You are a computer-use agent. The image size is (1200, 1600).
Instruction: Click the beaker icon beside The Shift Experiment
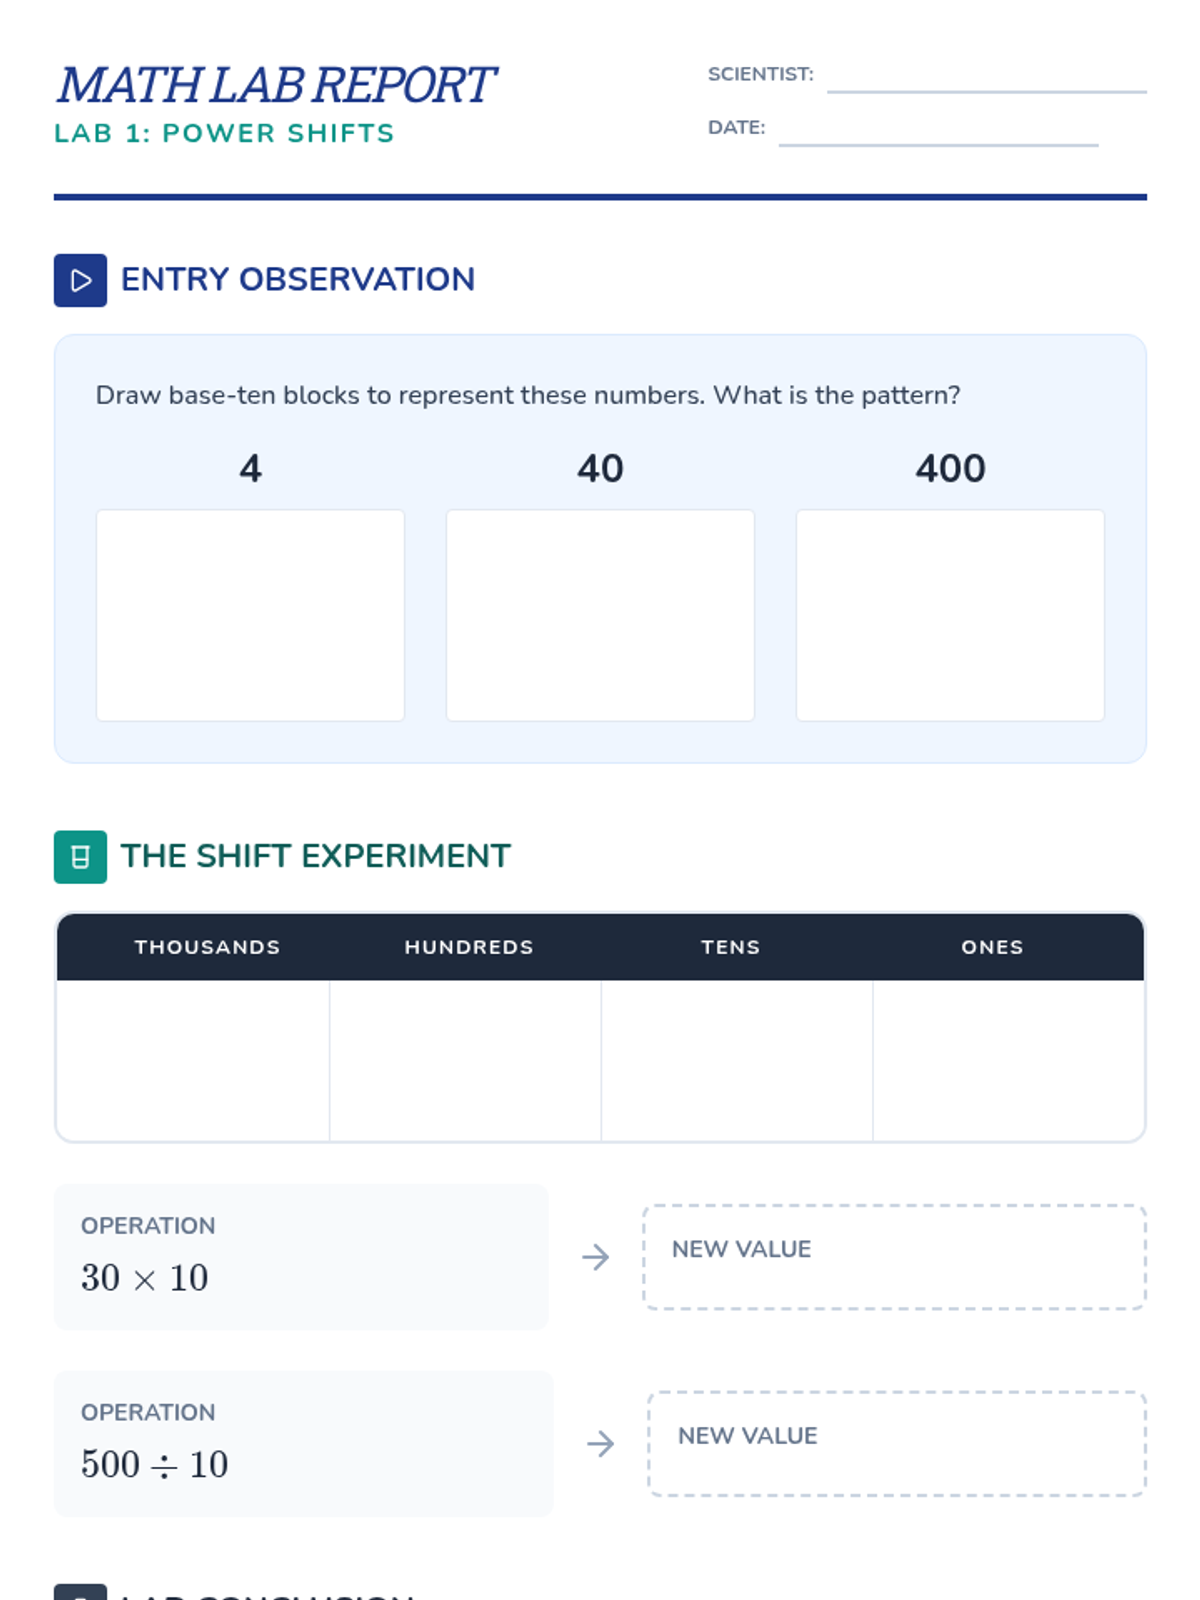pos(80,857)
